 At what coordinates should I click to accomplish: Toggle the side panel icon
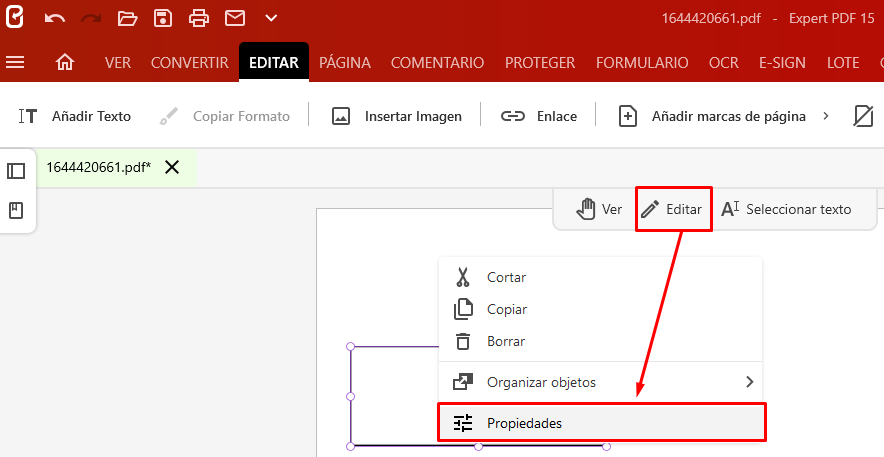pos(16,171)
